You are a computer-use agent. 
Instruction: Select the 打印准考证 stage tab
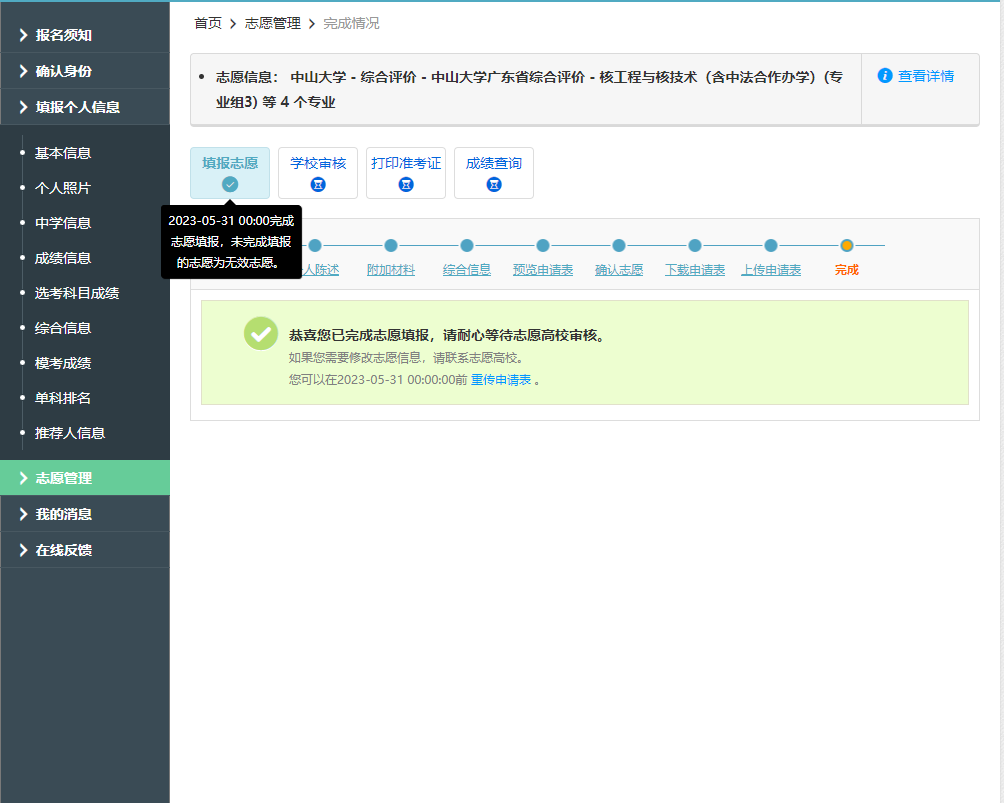point(406,173)
